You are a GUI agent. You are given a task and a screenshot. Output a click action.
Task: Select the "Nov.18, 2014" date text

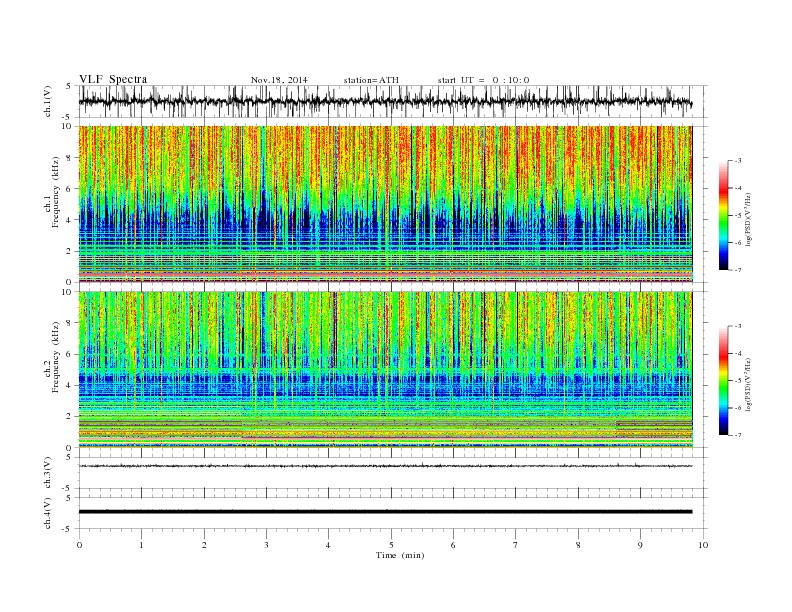click(x=279, y=80)
